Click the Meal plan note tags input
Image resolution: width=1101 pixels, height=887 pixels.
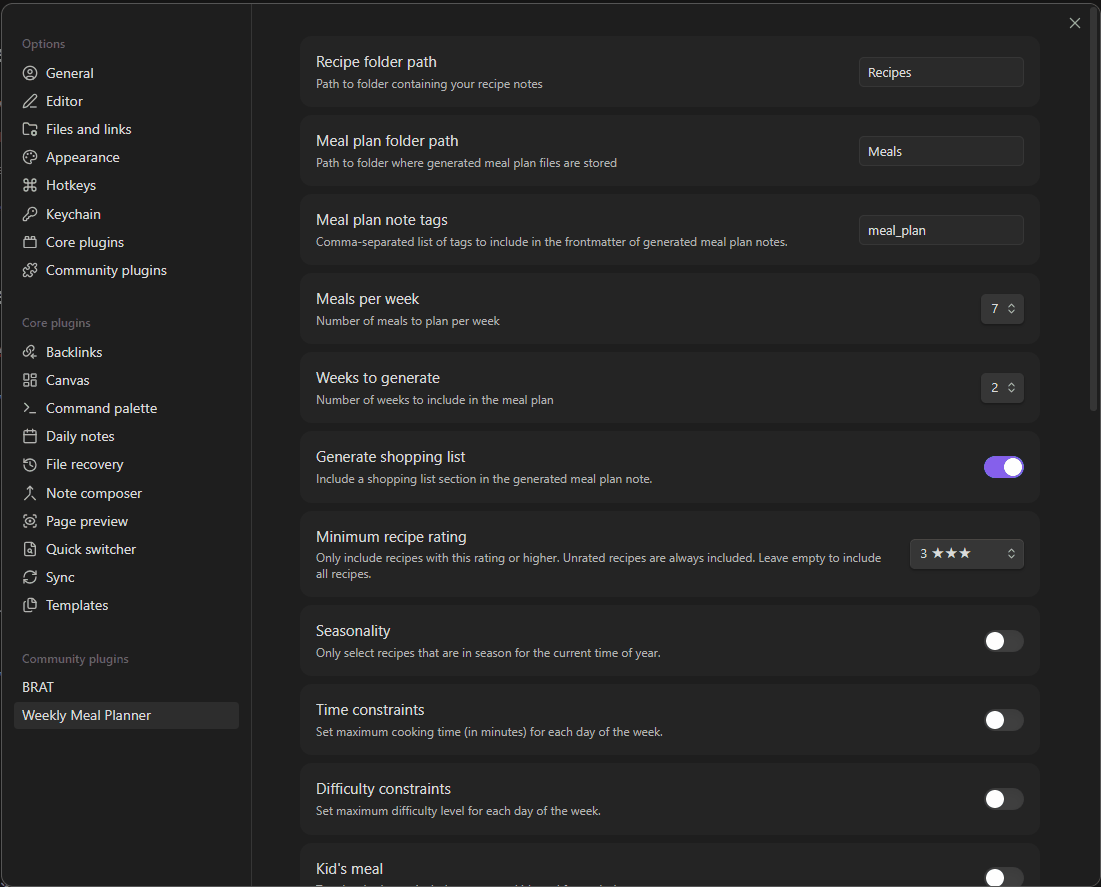pyautogui.click(x=941, y=230)
